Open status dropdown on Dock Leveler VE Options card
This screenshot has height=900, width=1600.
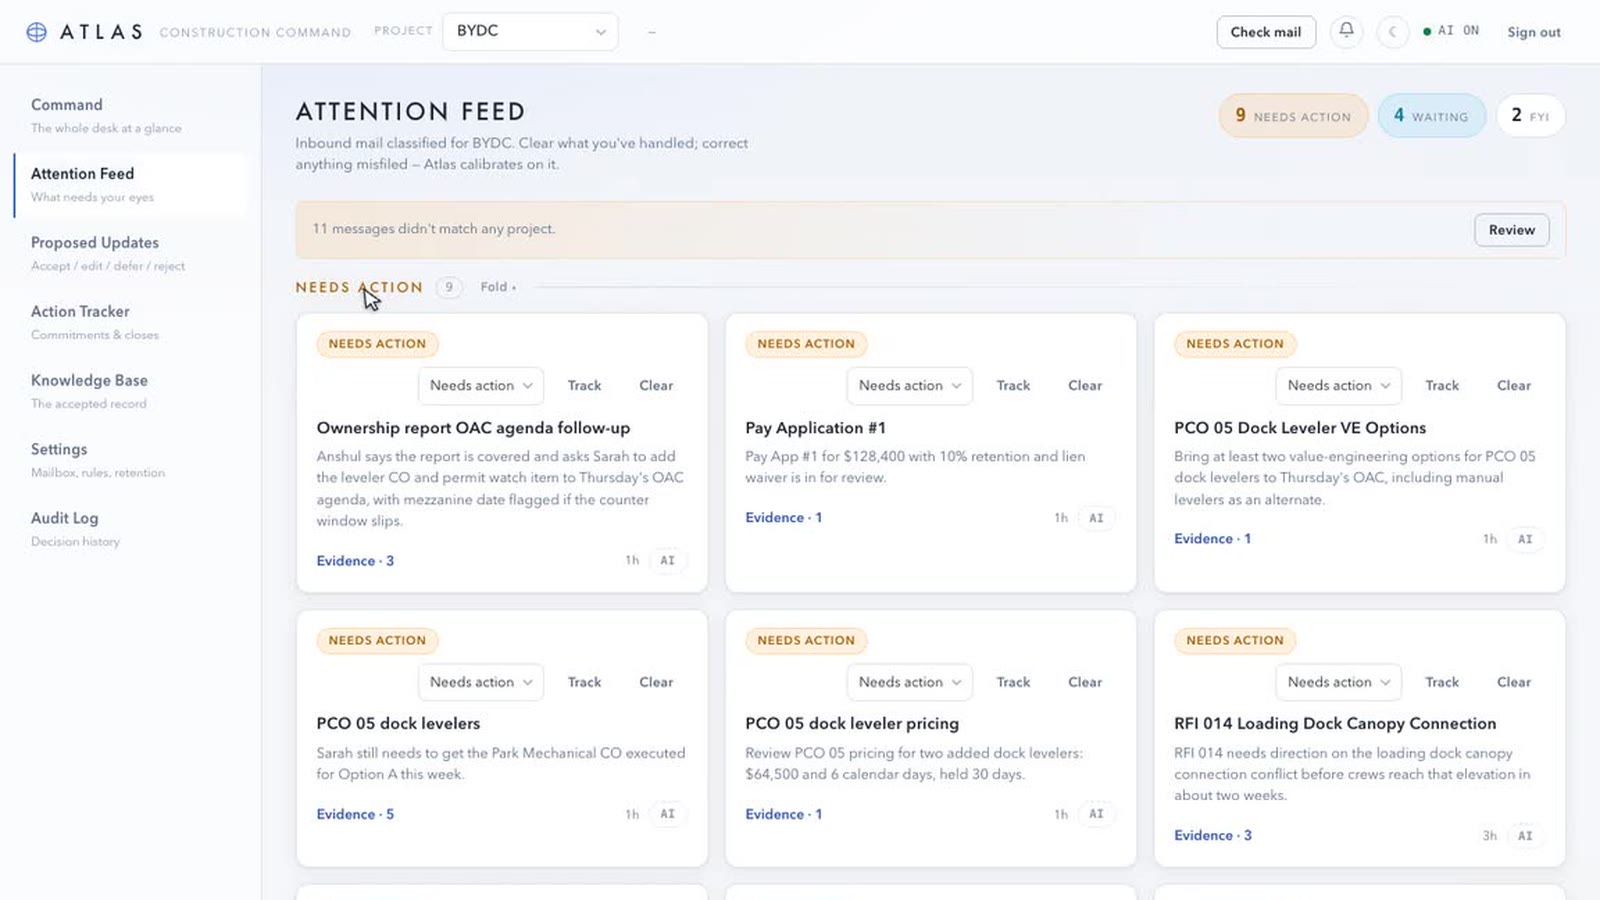point(1339,386)
